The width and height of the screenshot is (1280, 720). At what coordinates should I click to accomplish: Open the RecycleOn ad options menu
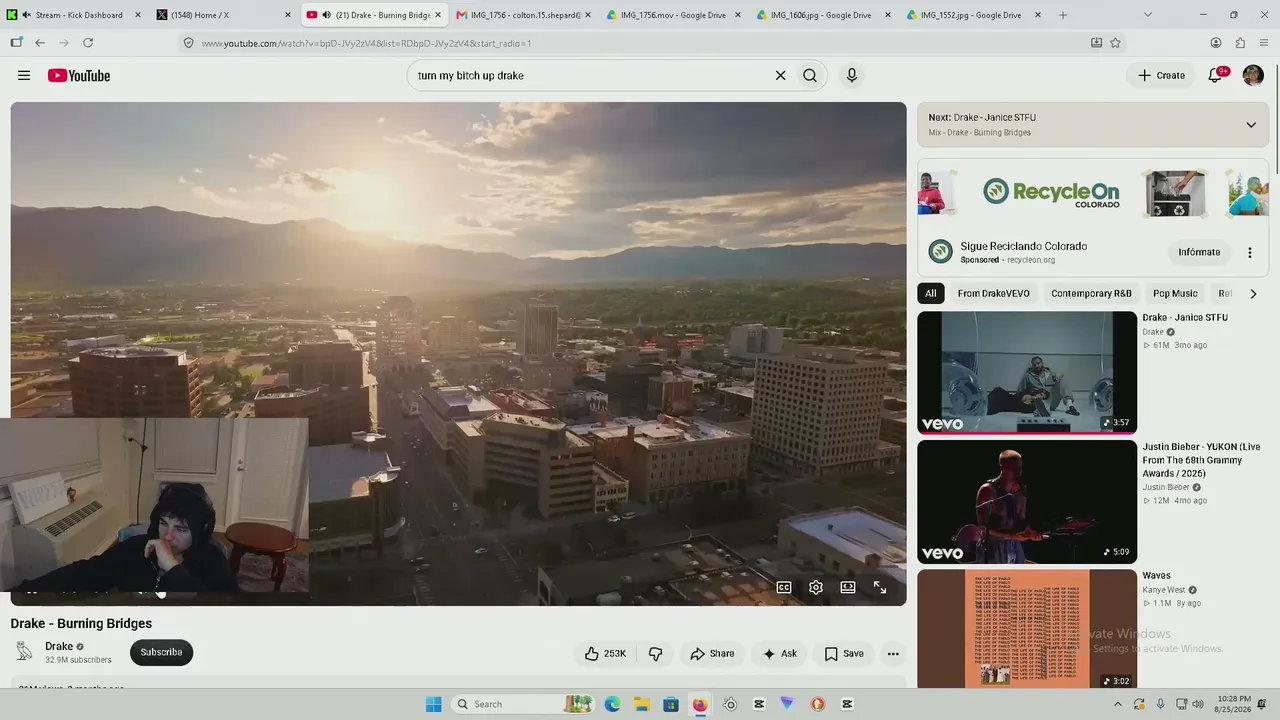pos(1249,253)
